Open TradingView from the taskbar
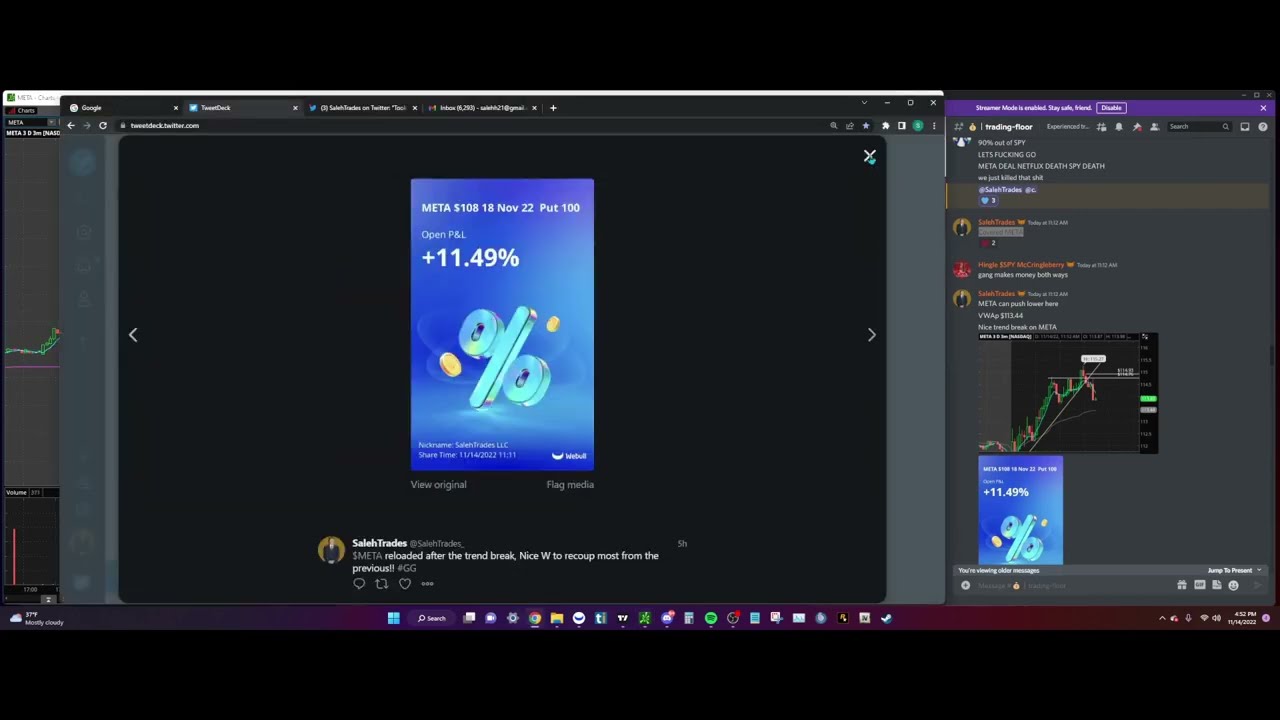Viewport: 1280px width, 720px height. (x=622, y=618)
